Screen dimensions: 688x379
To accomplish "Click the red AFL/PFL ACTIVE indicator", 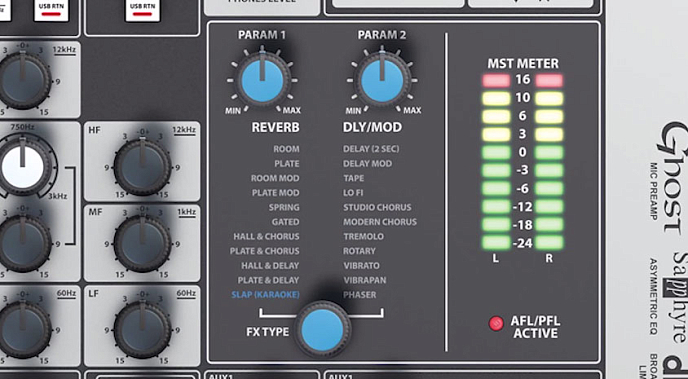I will [496, 324].
